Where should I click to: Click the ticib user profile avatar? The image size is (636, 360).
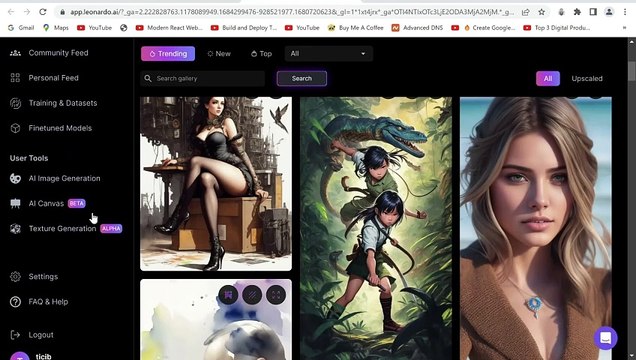(19, 356)
